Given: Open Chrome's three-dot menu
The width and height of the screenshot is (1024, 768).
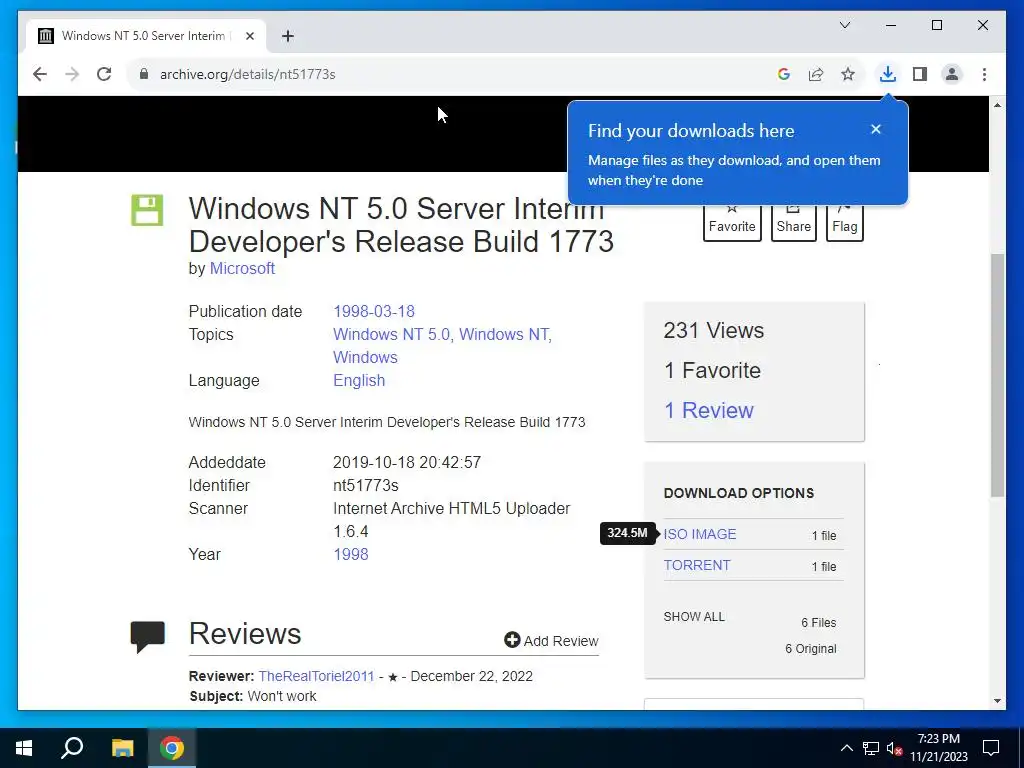Looking at the screenshot, I should [x=984, y=74].
